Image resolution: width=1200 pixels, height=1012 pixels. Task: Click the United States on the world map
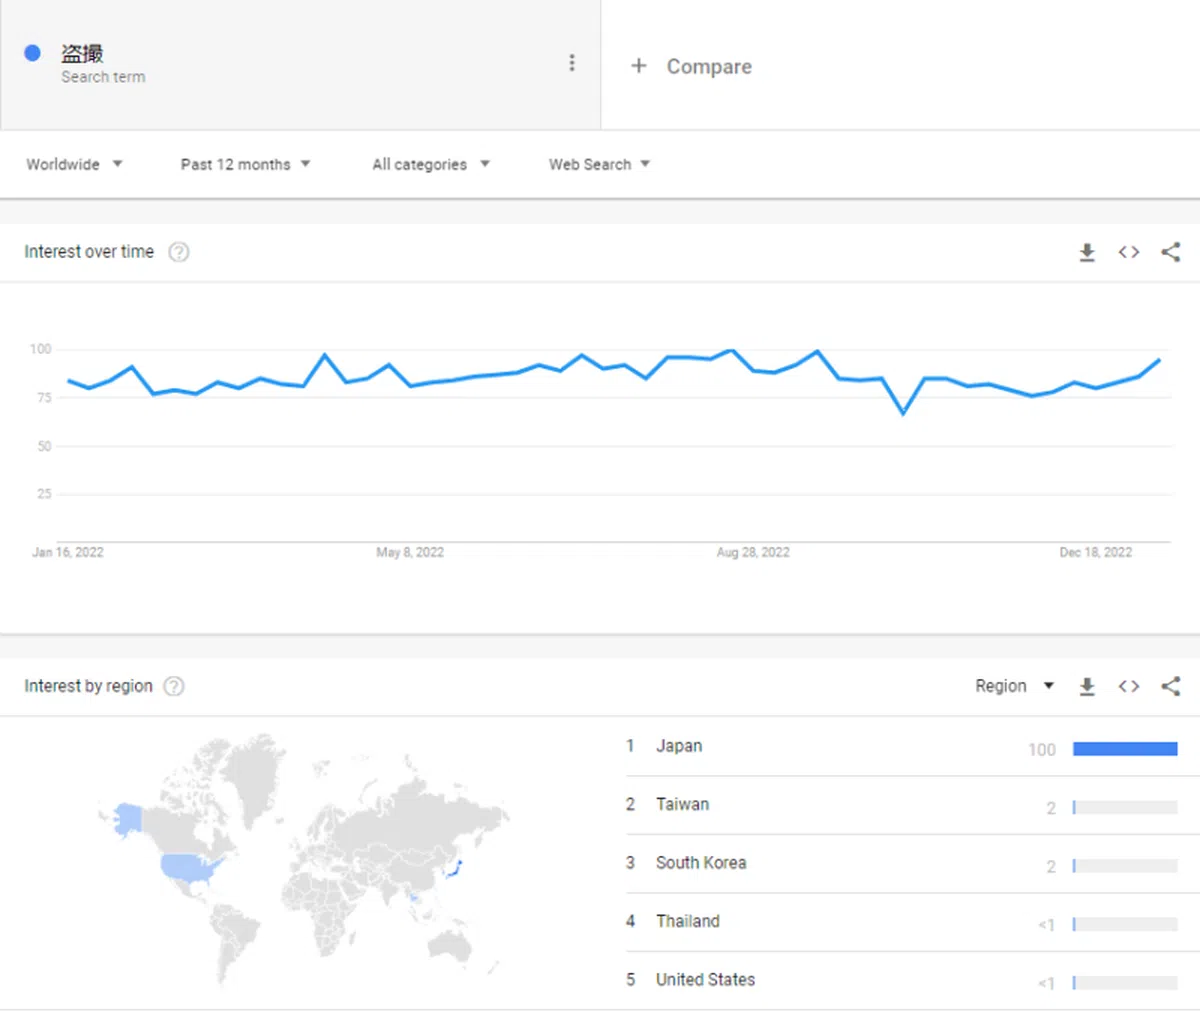pos(188,866)
